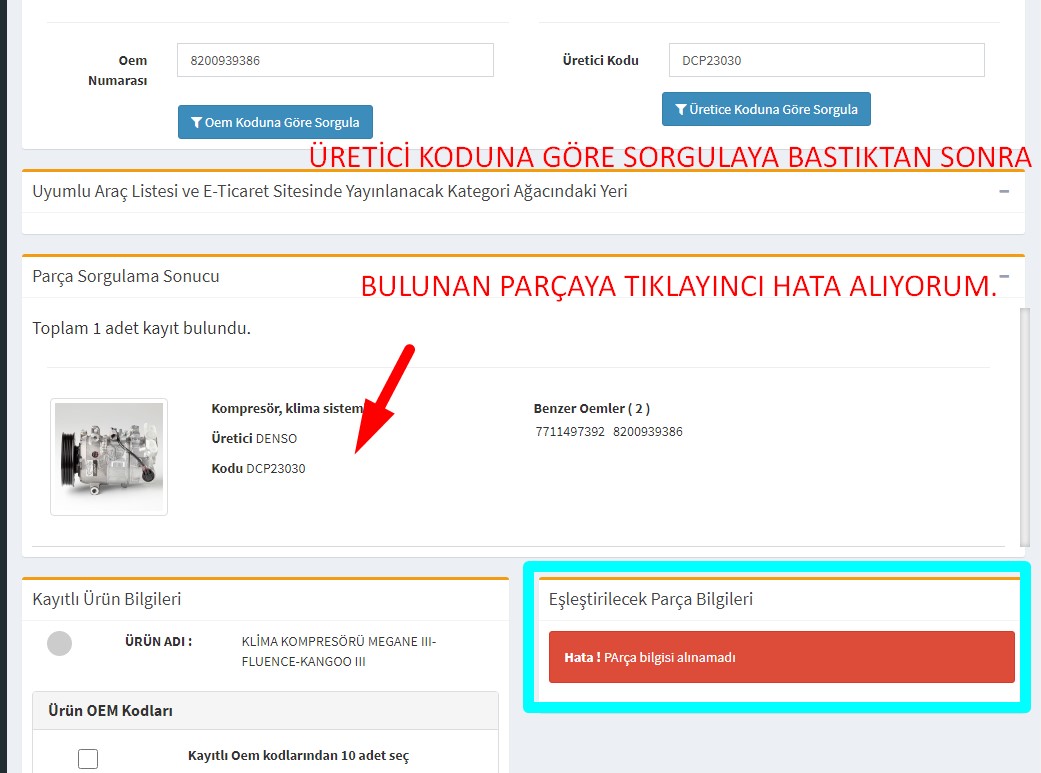Click the grey circle beside ÜRÜN ADI

click(60, 644)
